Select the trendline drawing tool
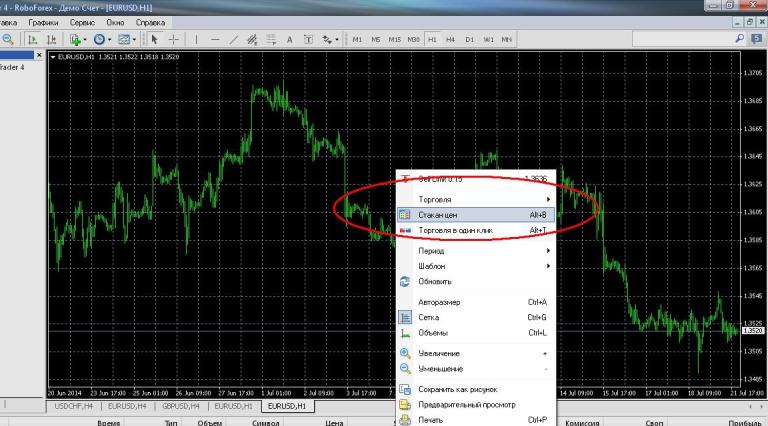Image resolution: width=768 pixels, height=426 pixels. click(x=234, y=39)
